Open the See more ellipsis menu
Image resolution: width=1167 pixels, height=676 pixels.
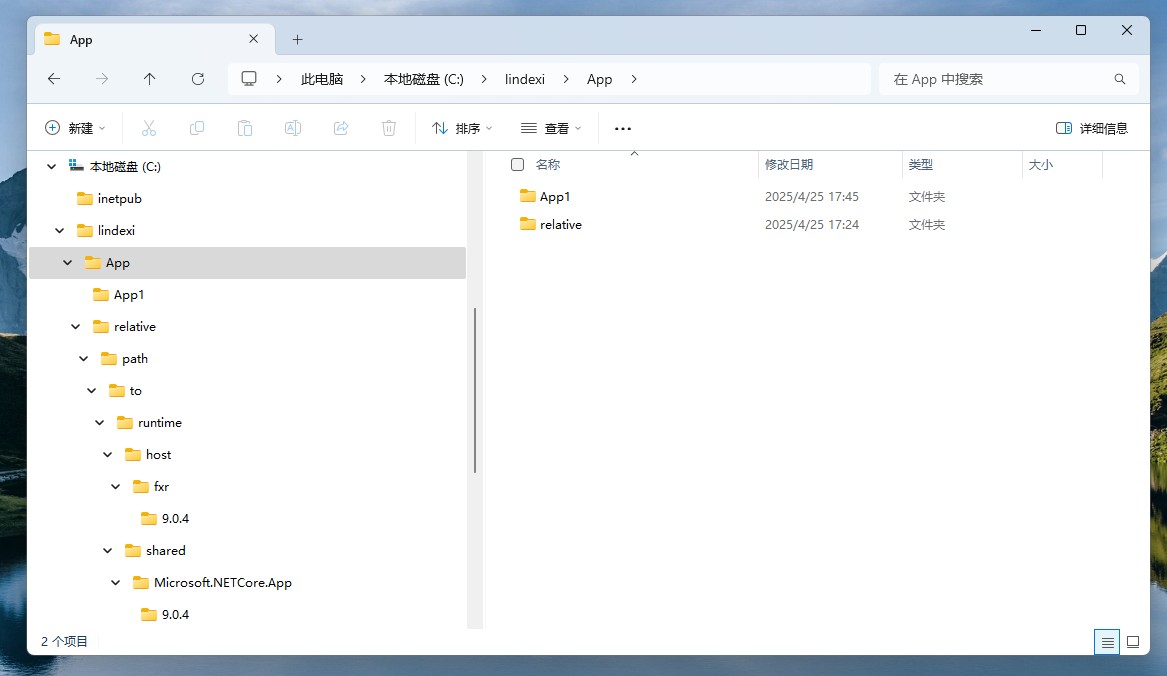click(x=623, y=128)
